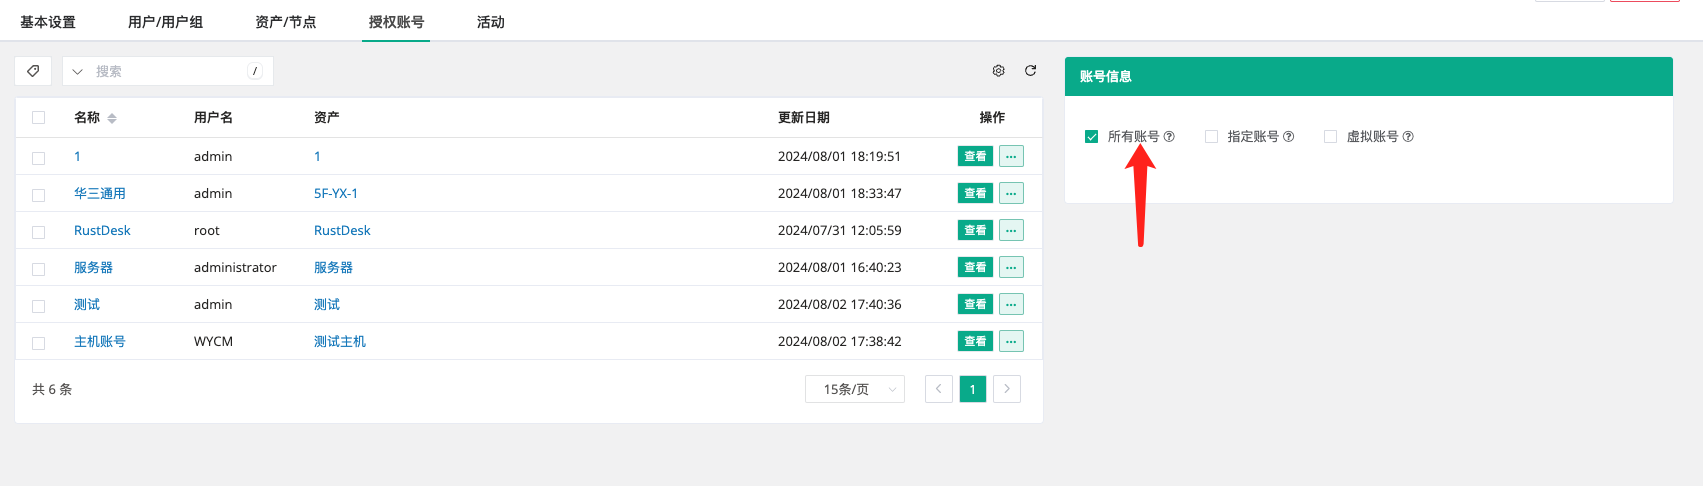Click 查看 button for 服务器 row
The height and width of the screenshot is (486, 1703).
[975, 267]
